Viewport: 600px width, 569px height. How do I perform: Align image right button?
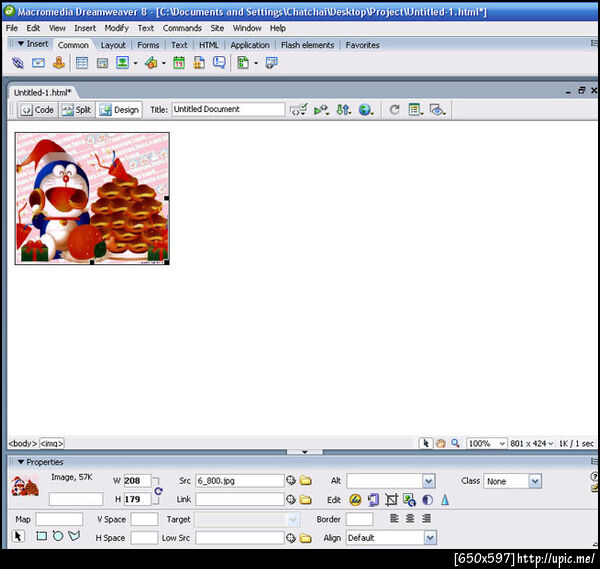[426, 518]
